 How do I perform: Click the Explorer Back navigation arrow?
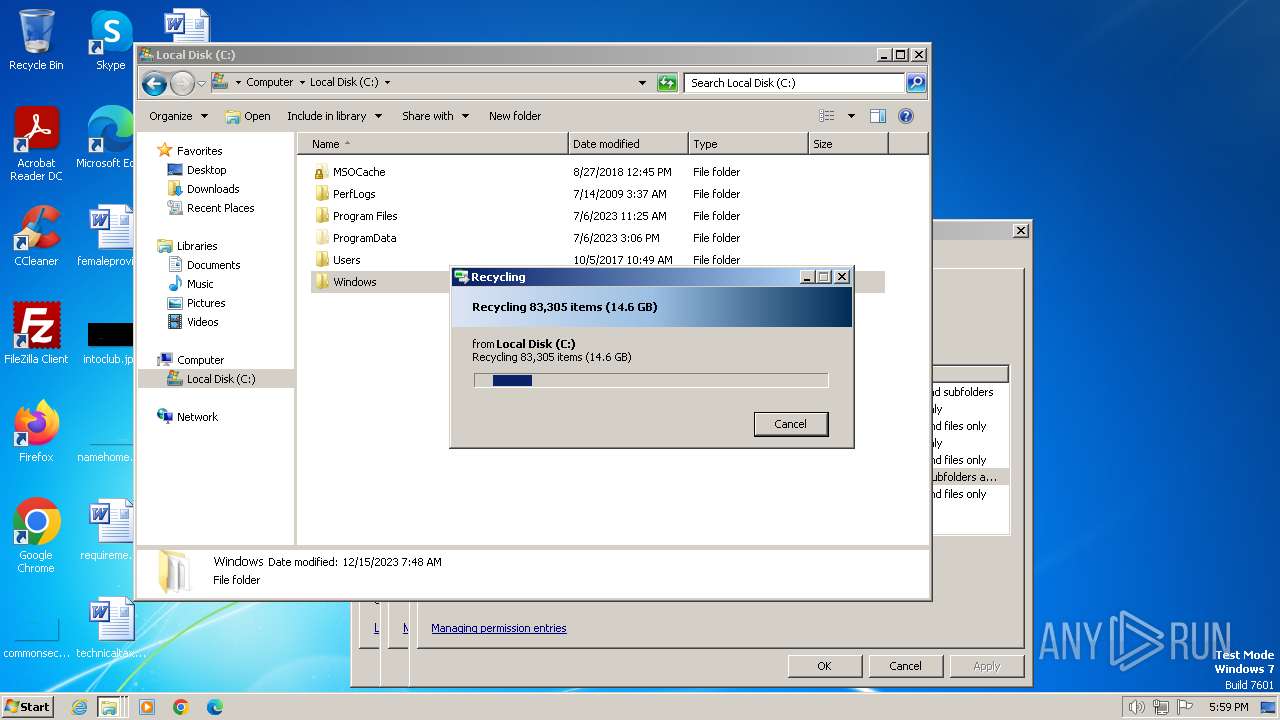pyautogui.click(x=154, y=83)
